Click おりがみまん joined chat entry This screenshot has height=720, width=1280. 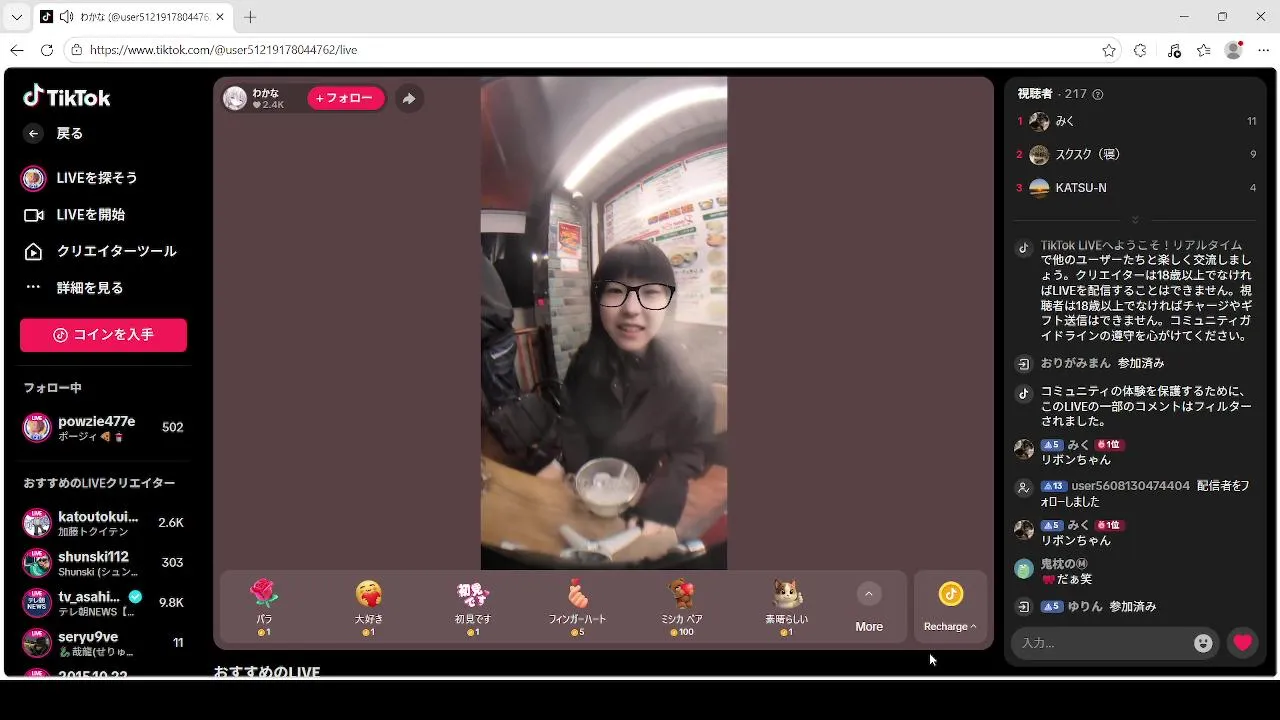(1089, 363)
